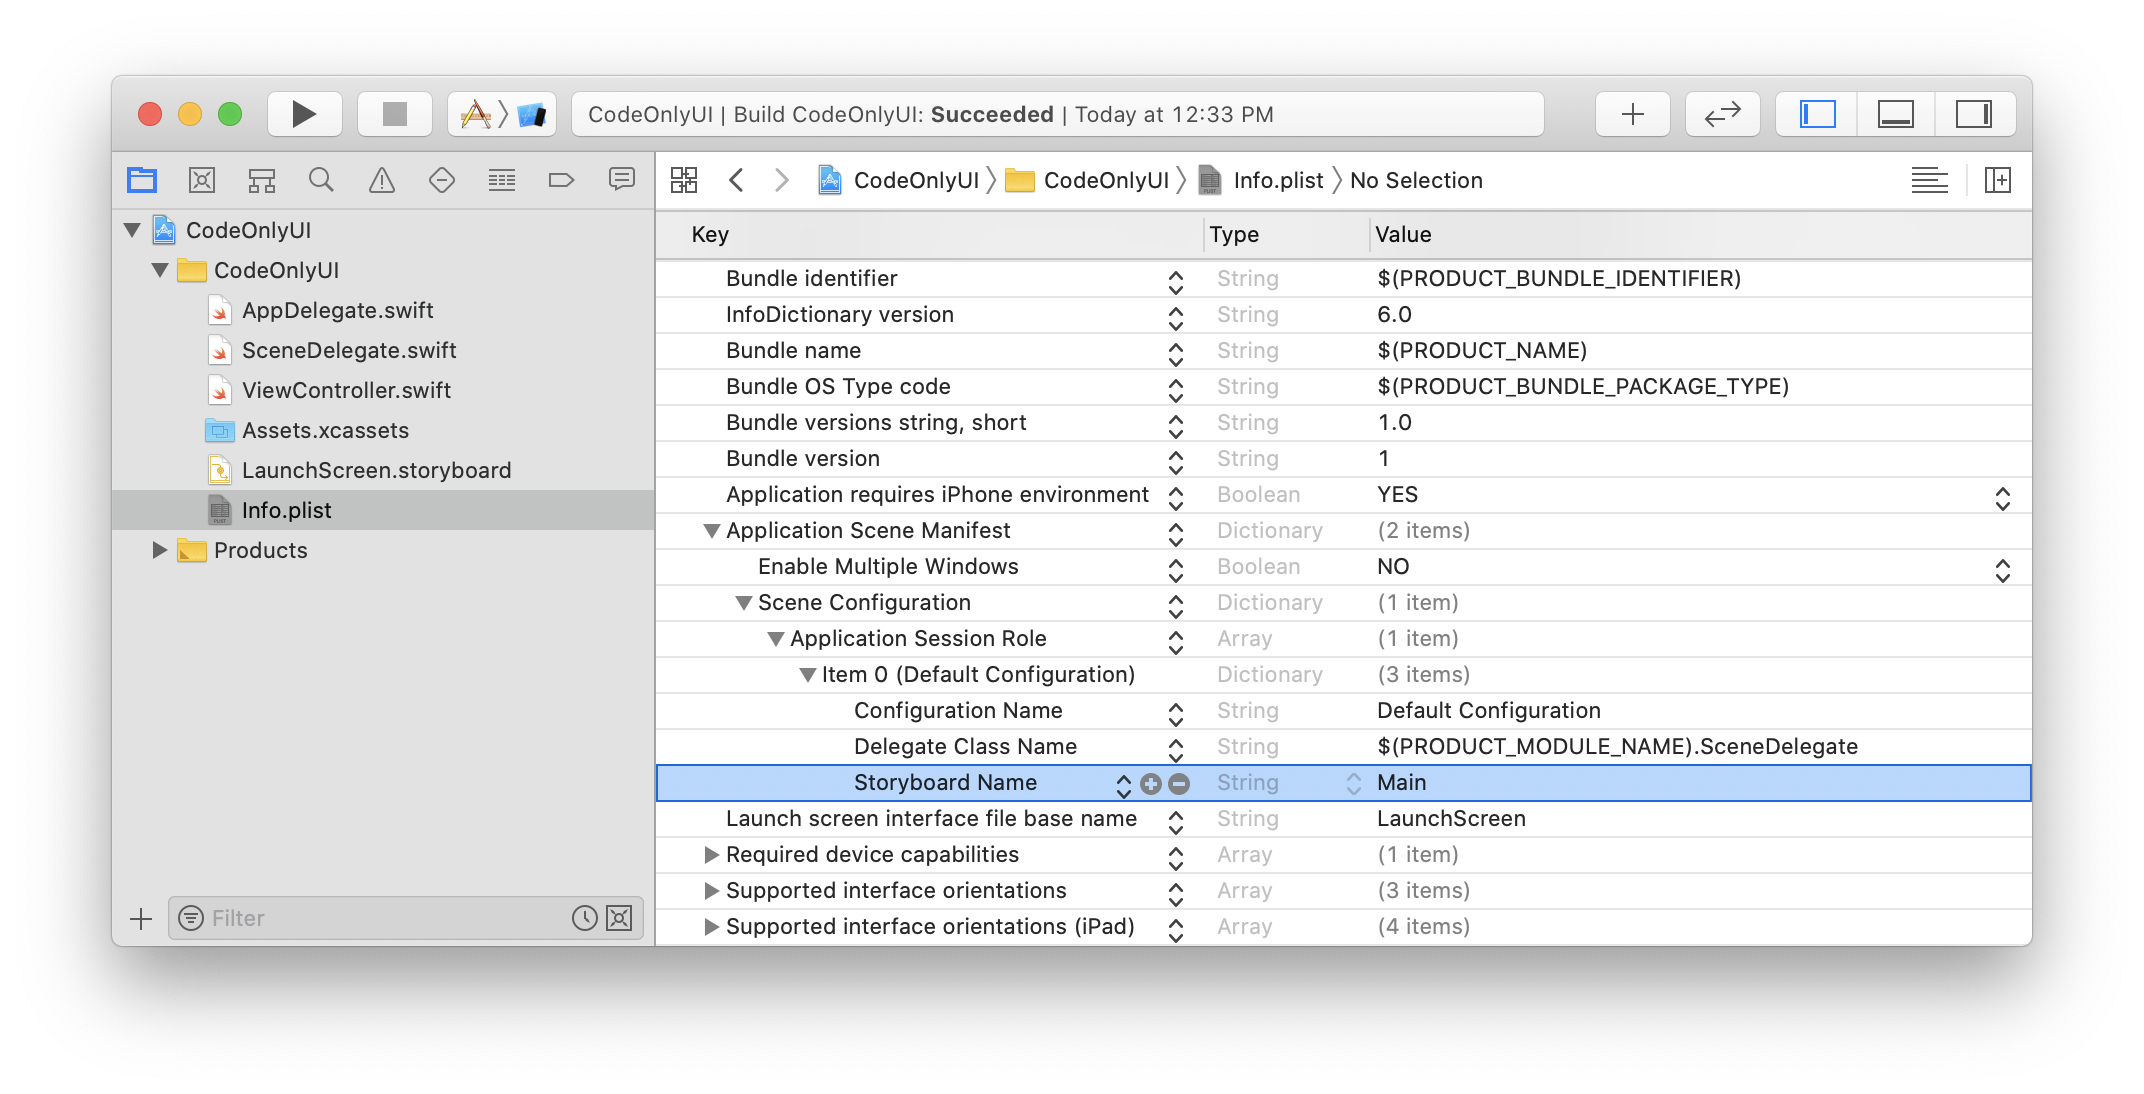
Task: Collapse Scene Configuration row
Action: pos(744,603)
